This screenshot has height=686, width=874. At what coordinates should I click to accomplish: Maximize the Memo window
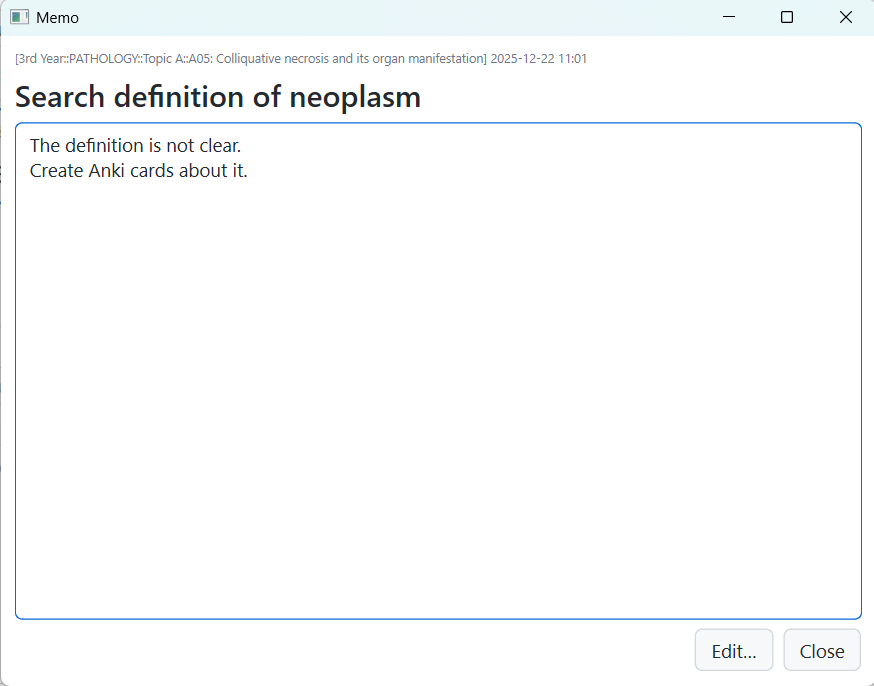pos(787,18)
